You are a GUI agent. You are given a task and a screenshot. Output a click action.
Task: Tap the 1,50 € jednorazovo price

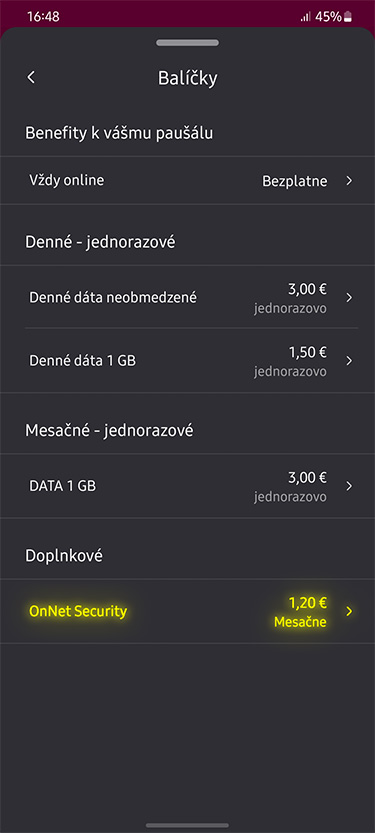pos(290,361)
